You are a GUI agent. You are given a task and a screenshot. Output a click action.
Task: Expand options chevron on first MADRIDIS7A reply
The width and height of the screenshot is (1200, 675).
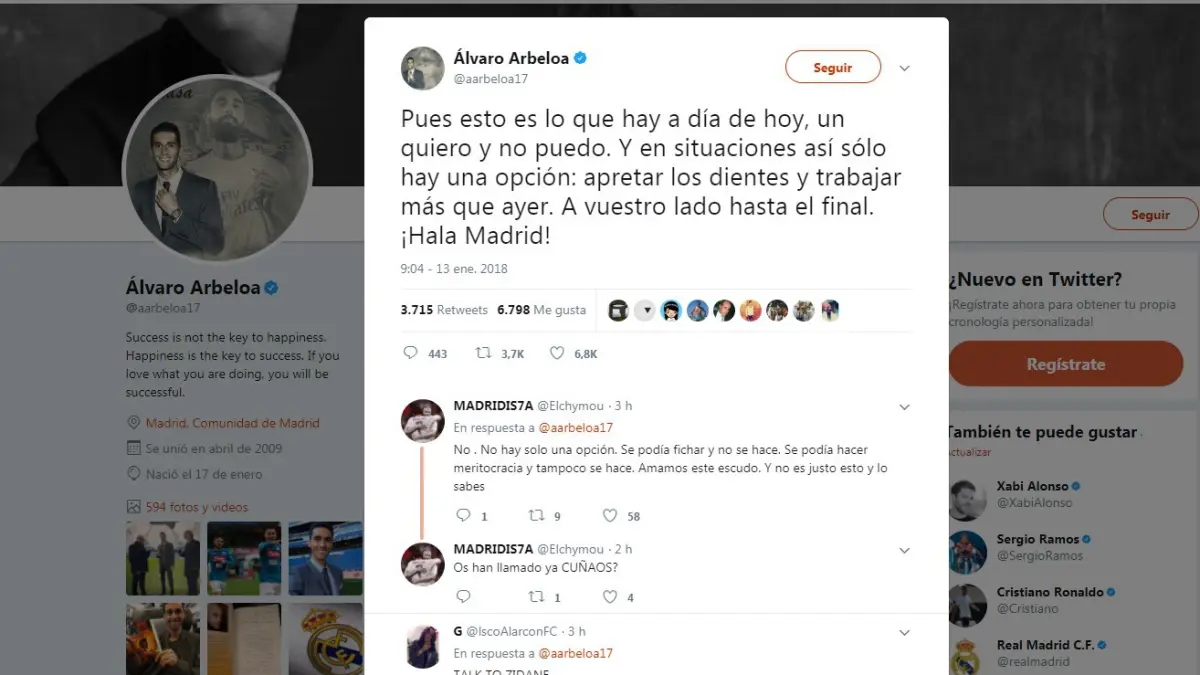[x=904, y=407]
